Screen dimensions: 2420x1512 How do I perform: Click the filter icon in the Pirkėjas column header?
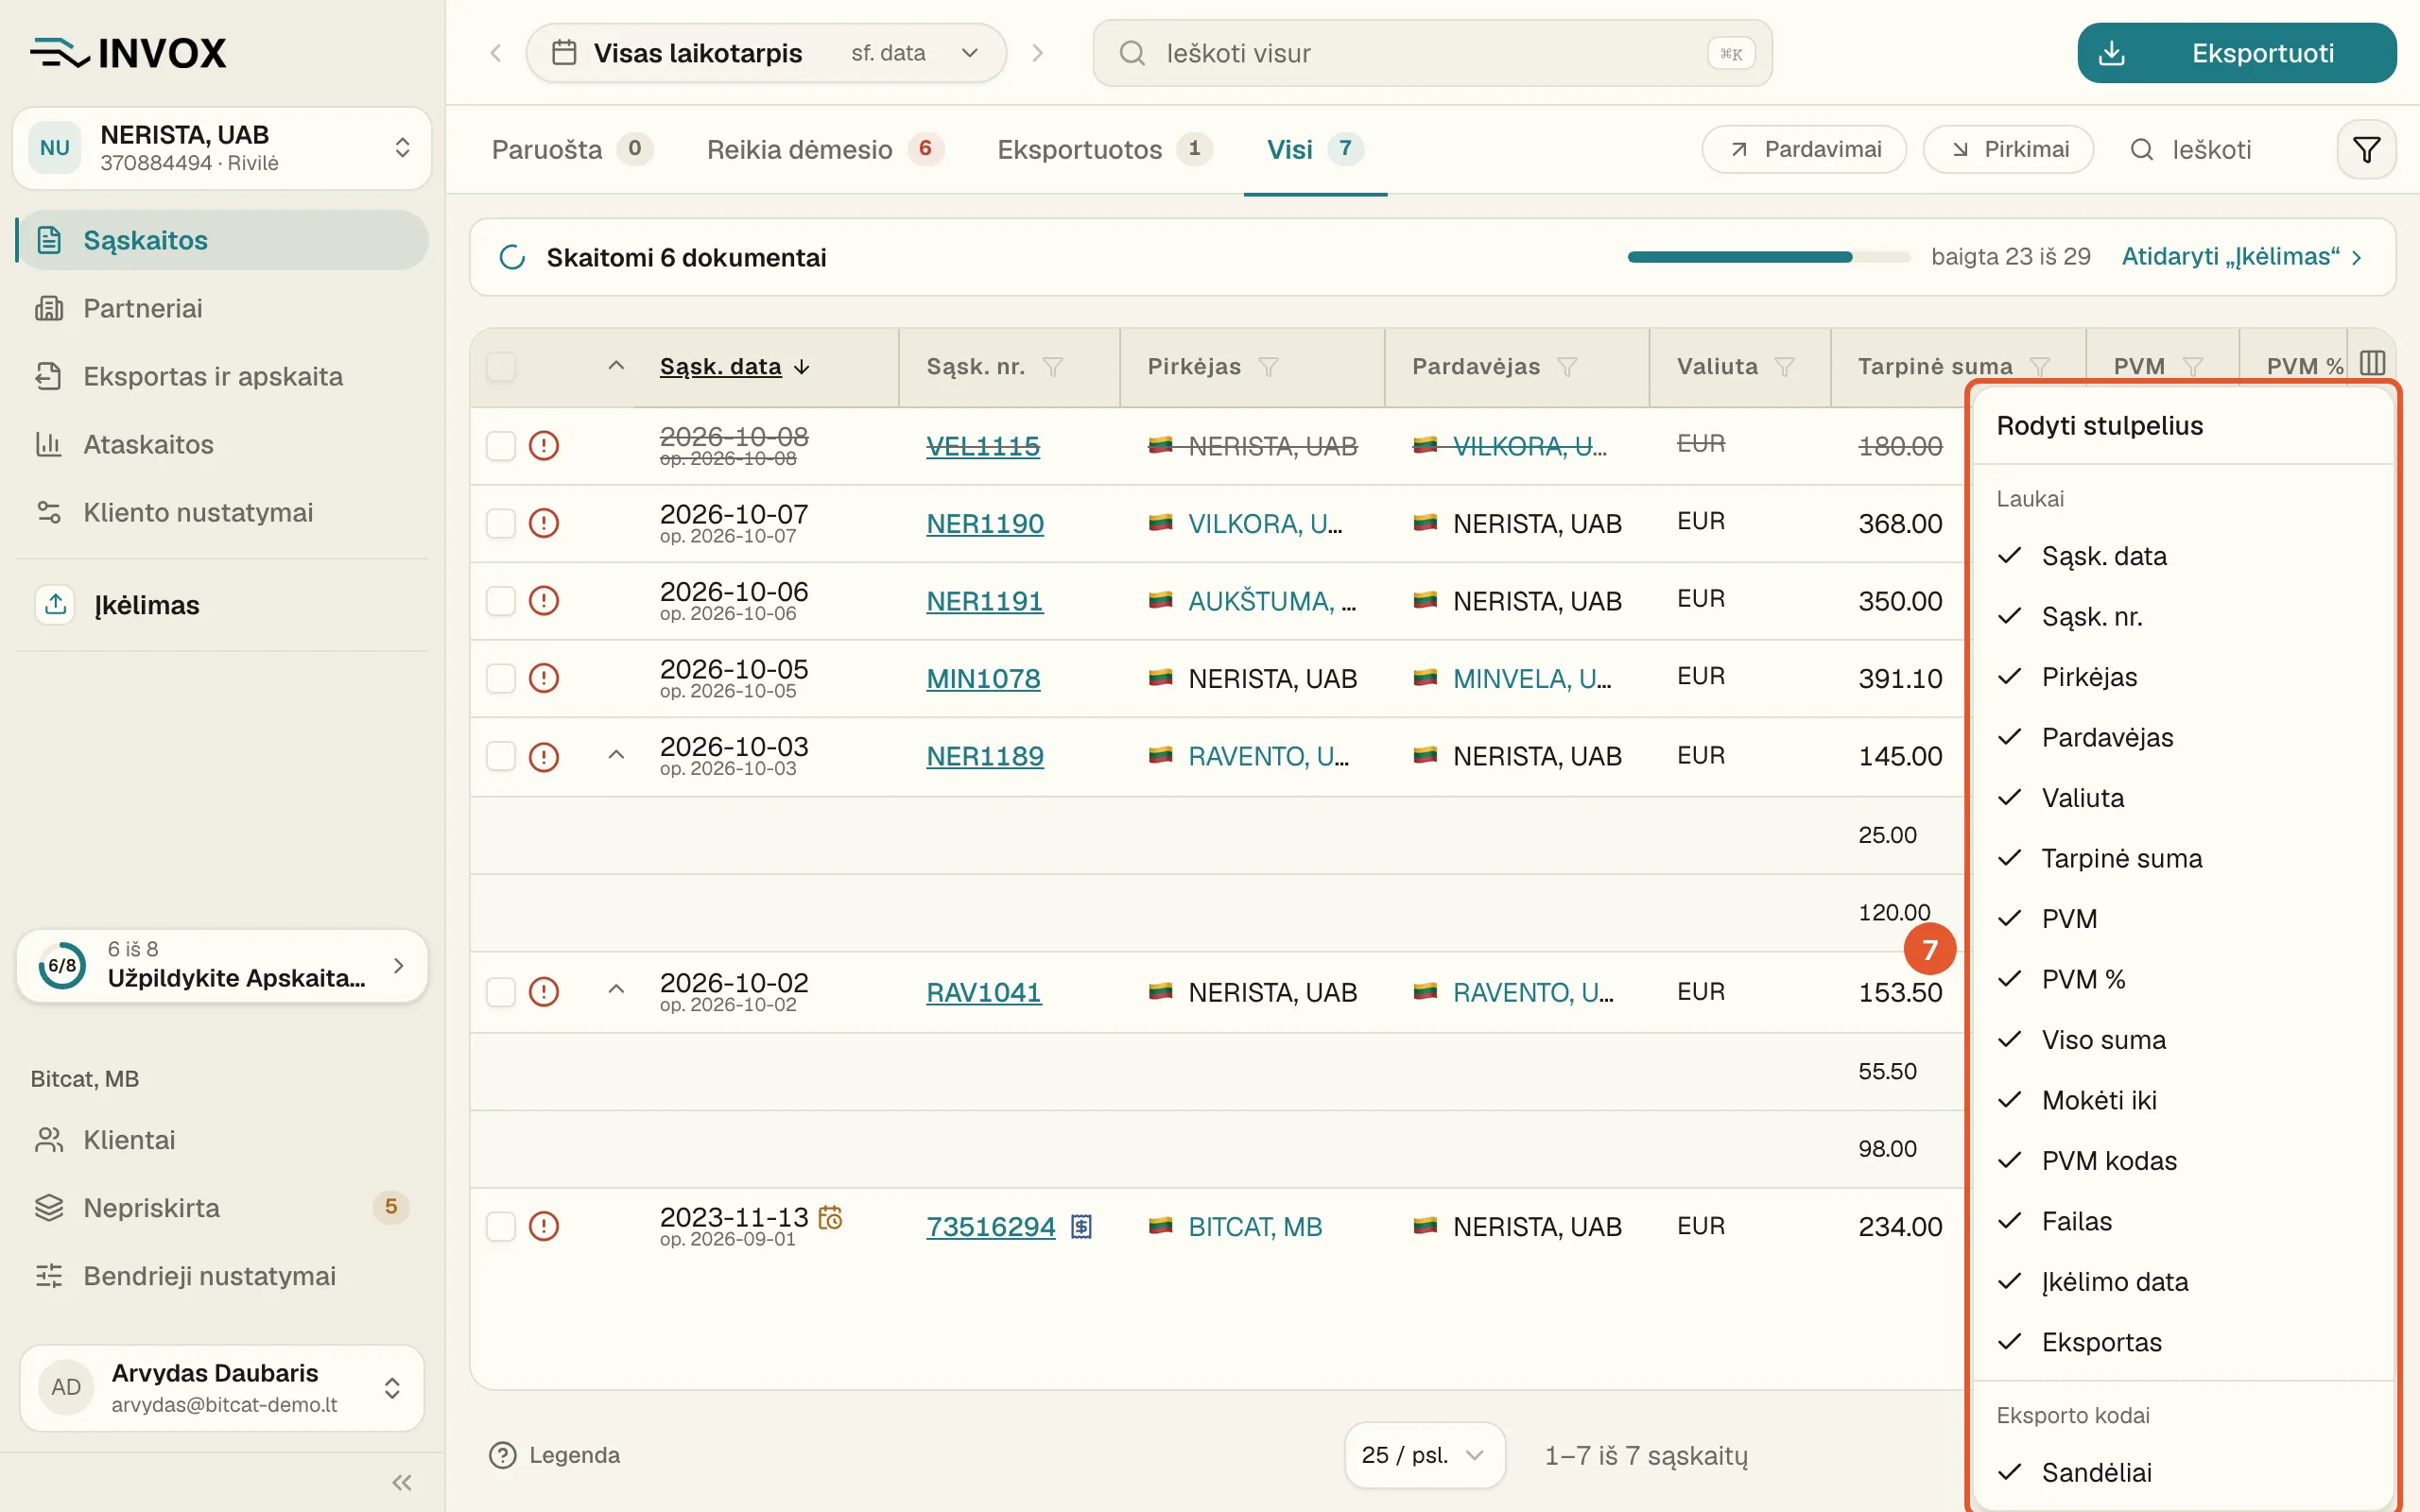[1268, 367]
